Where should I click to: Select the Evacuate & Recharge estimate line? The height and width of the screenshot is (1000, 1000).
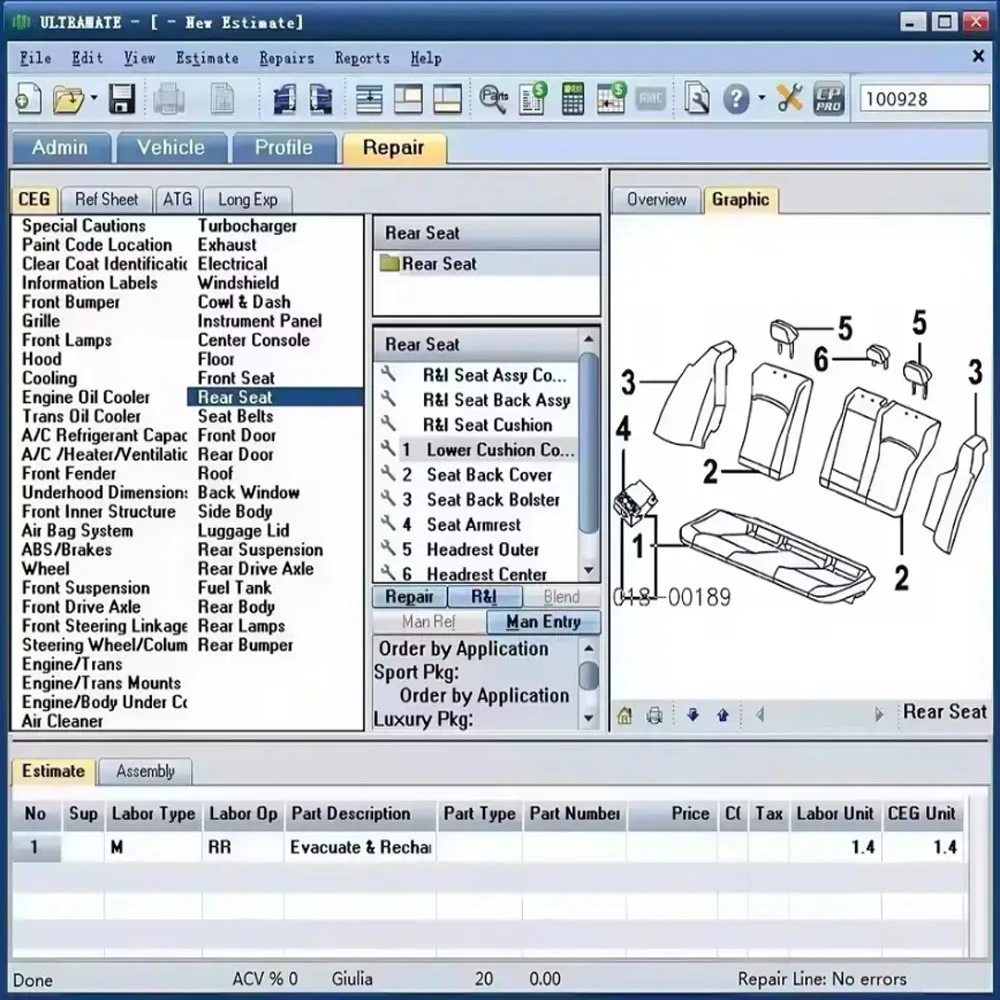pos(488,848)
